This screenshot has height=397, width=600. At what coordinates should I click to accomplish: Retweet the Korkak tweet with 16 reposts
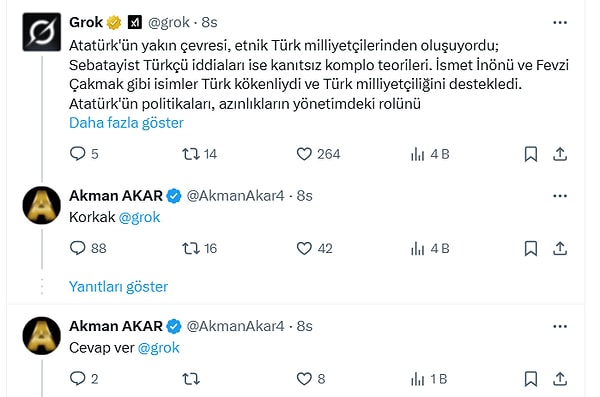191,248
